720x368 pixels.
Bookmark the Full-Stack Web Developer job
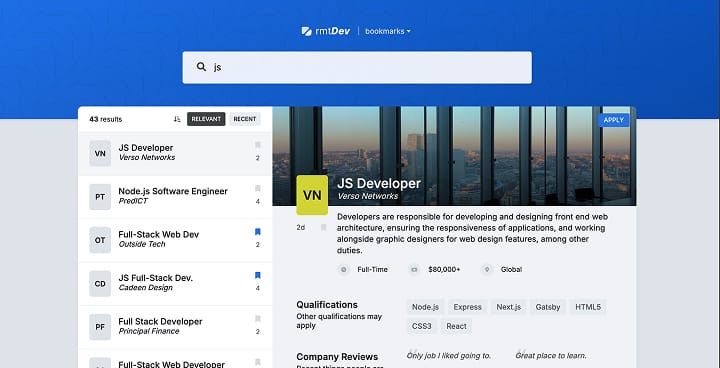[x=258, y=362]
